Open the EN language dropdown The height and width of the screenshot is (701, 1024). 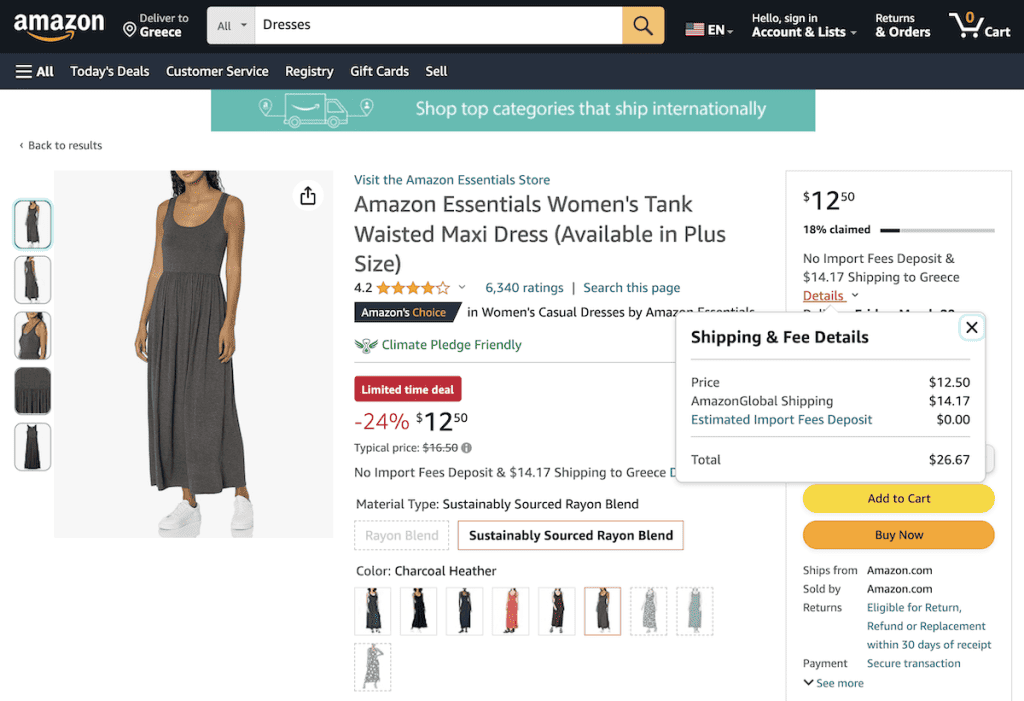(708, 29)
